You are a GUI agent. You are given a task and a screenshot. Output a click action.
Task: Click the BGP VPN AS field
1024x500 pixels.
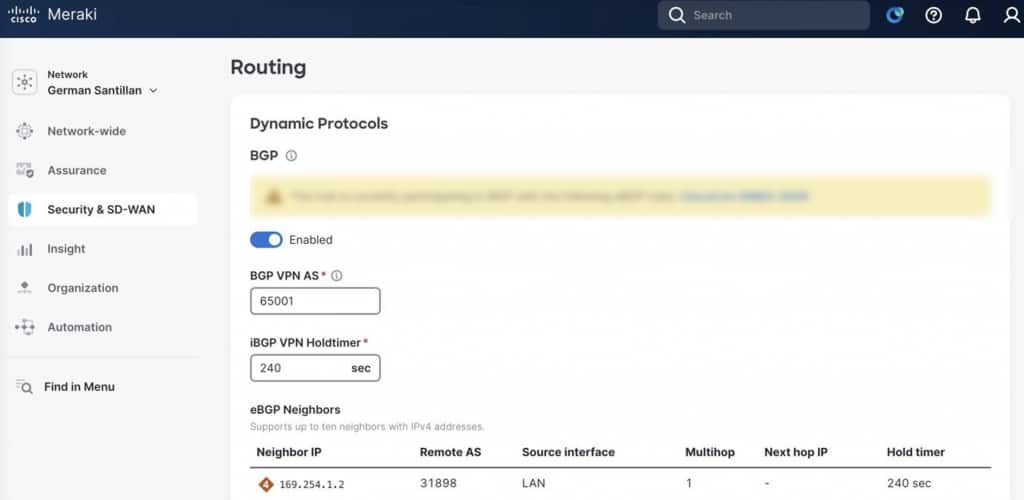pos(315,300)
